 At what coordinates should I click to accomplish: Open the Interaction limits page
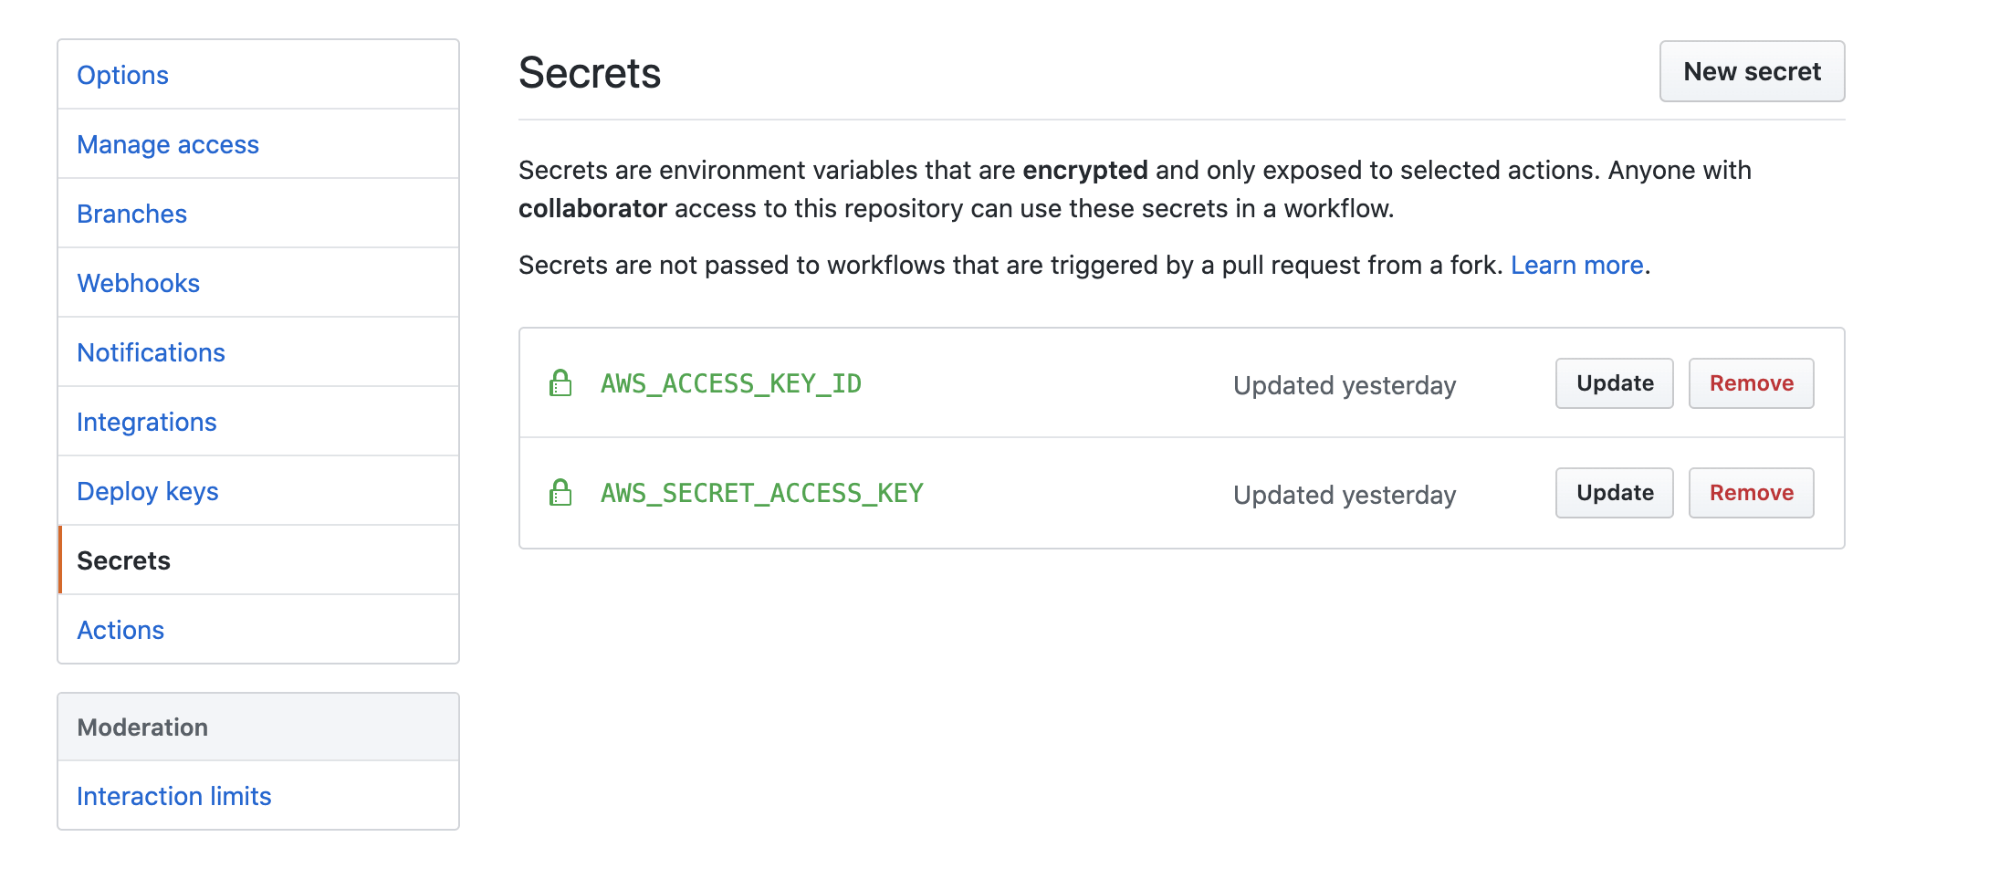click(x=173, y=795)
